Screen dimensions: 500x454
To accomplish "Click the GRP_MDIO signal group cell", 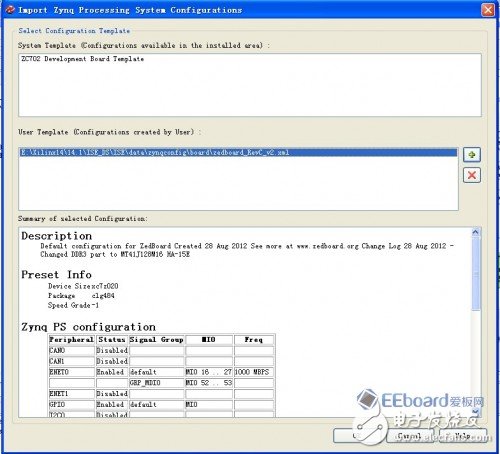I will [157, 383].
